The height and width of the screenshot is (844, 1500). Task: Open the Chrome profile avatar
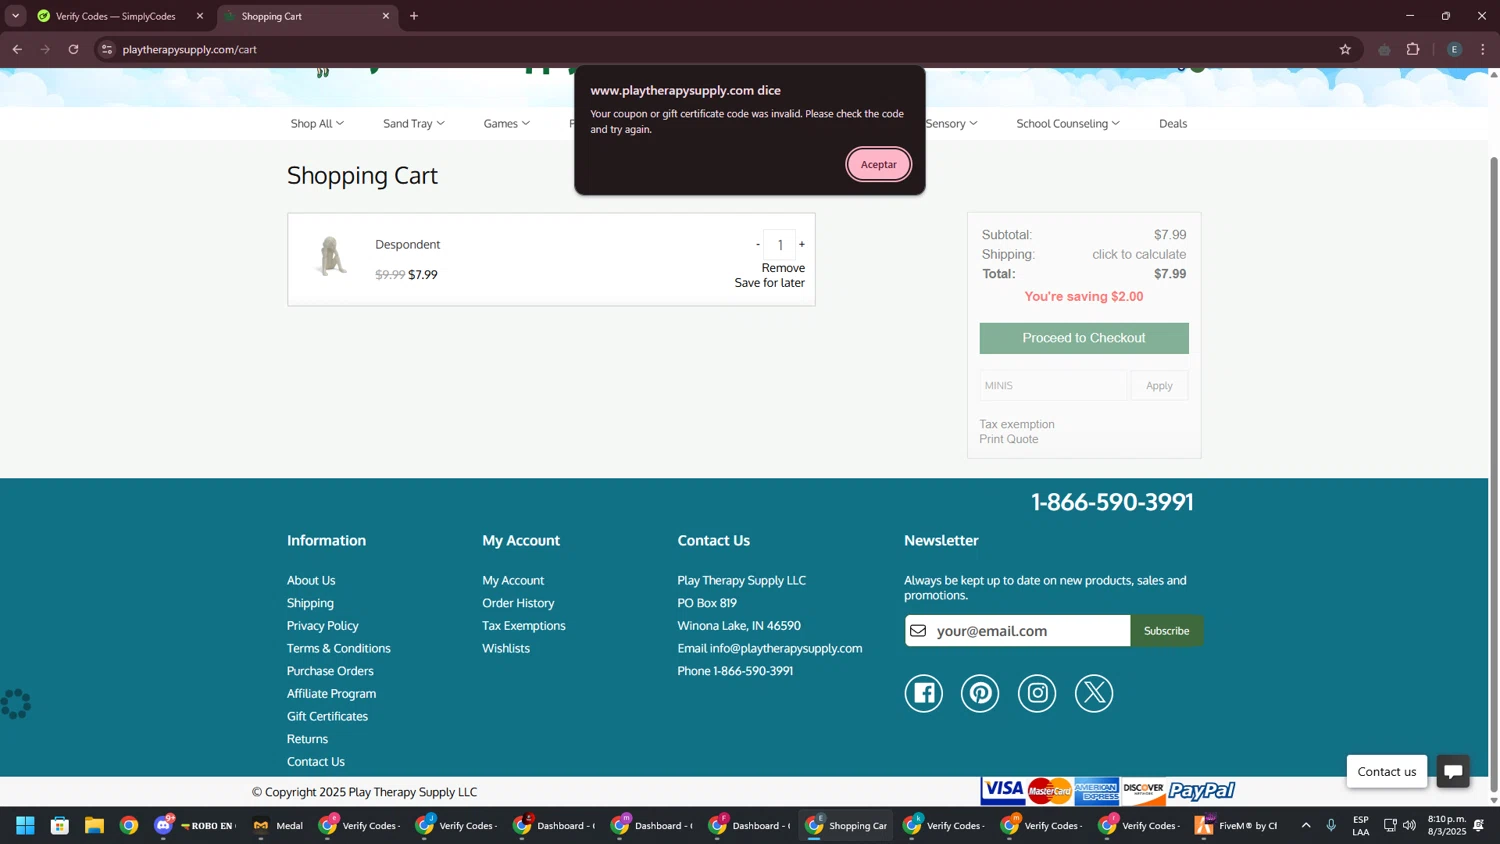[1454, 49]
